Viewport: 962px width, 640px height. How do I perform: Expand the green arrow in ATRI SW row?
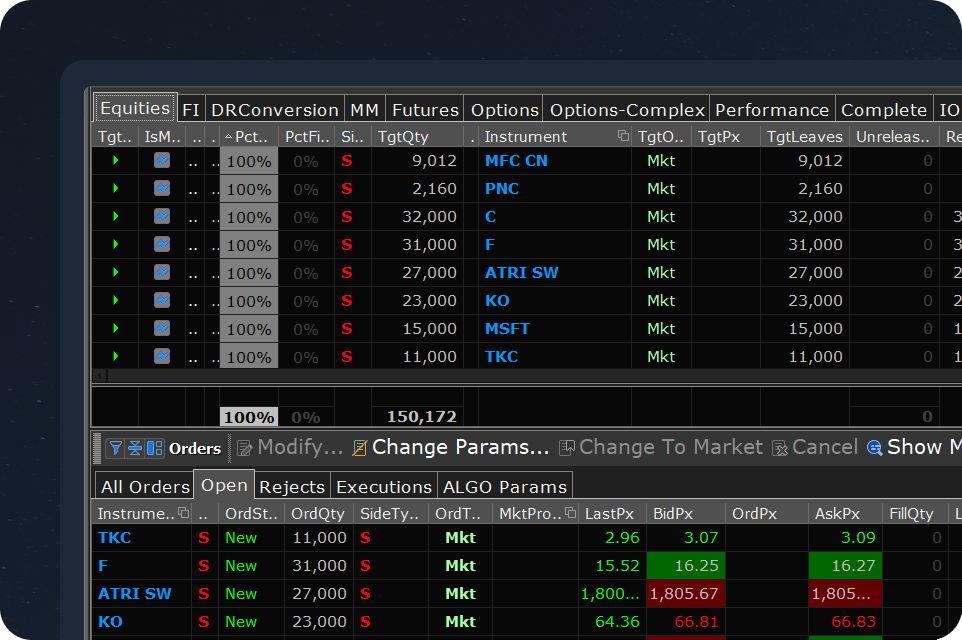[x=116, y=272]
